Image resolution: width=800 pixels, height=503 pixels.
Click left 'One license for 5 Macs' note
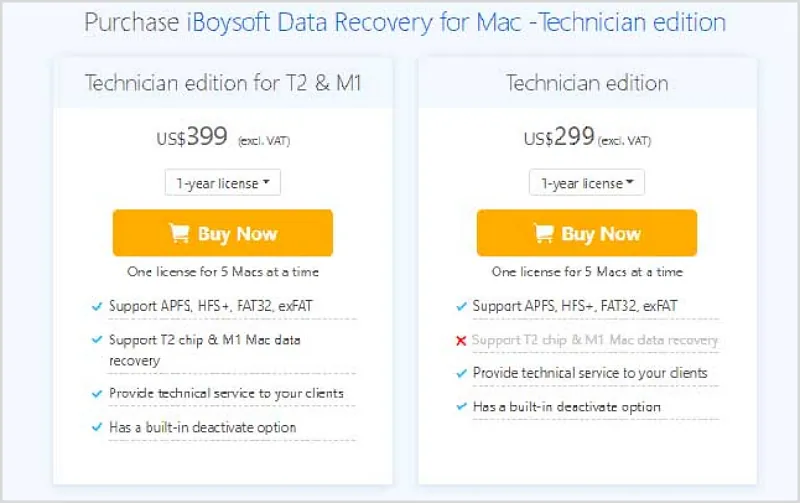[x=223, y=271]
